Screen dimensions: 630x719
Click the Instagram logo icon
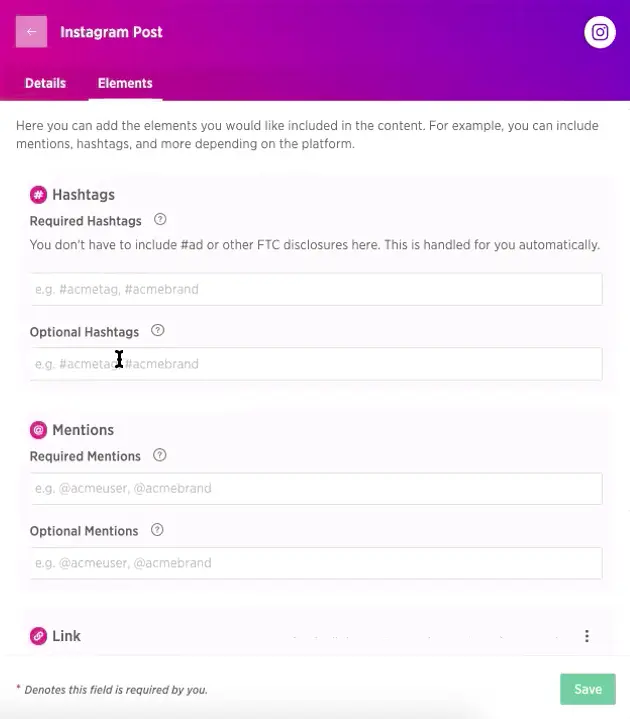(x=599, y=32)
